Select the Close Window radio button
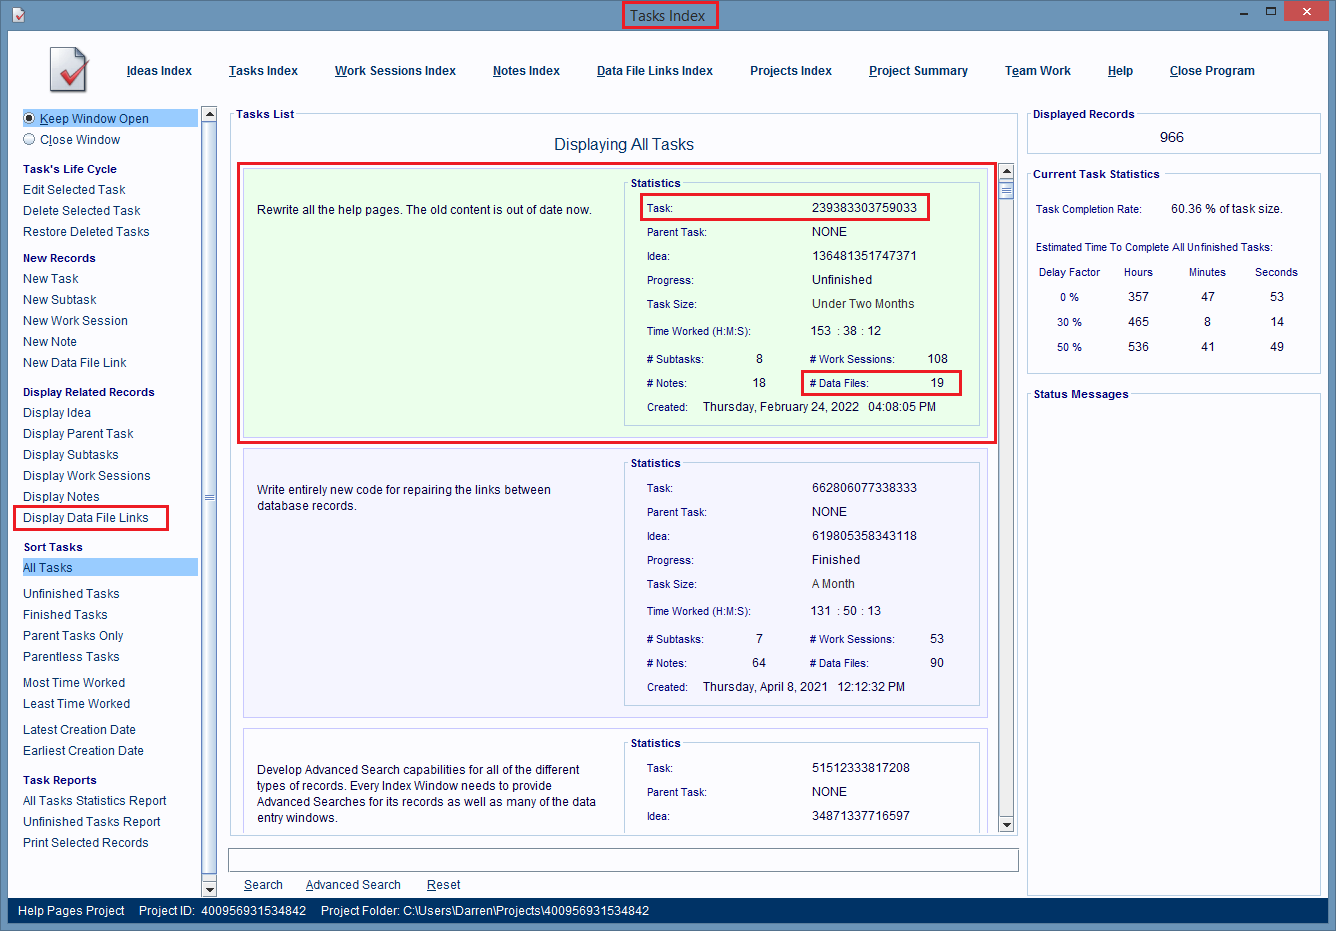The image size is (1336, 931). 29,139
